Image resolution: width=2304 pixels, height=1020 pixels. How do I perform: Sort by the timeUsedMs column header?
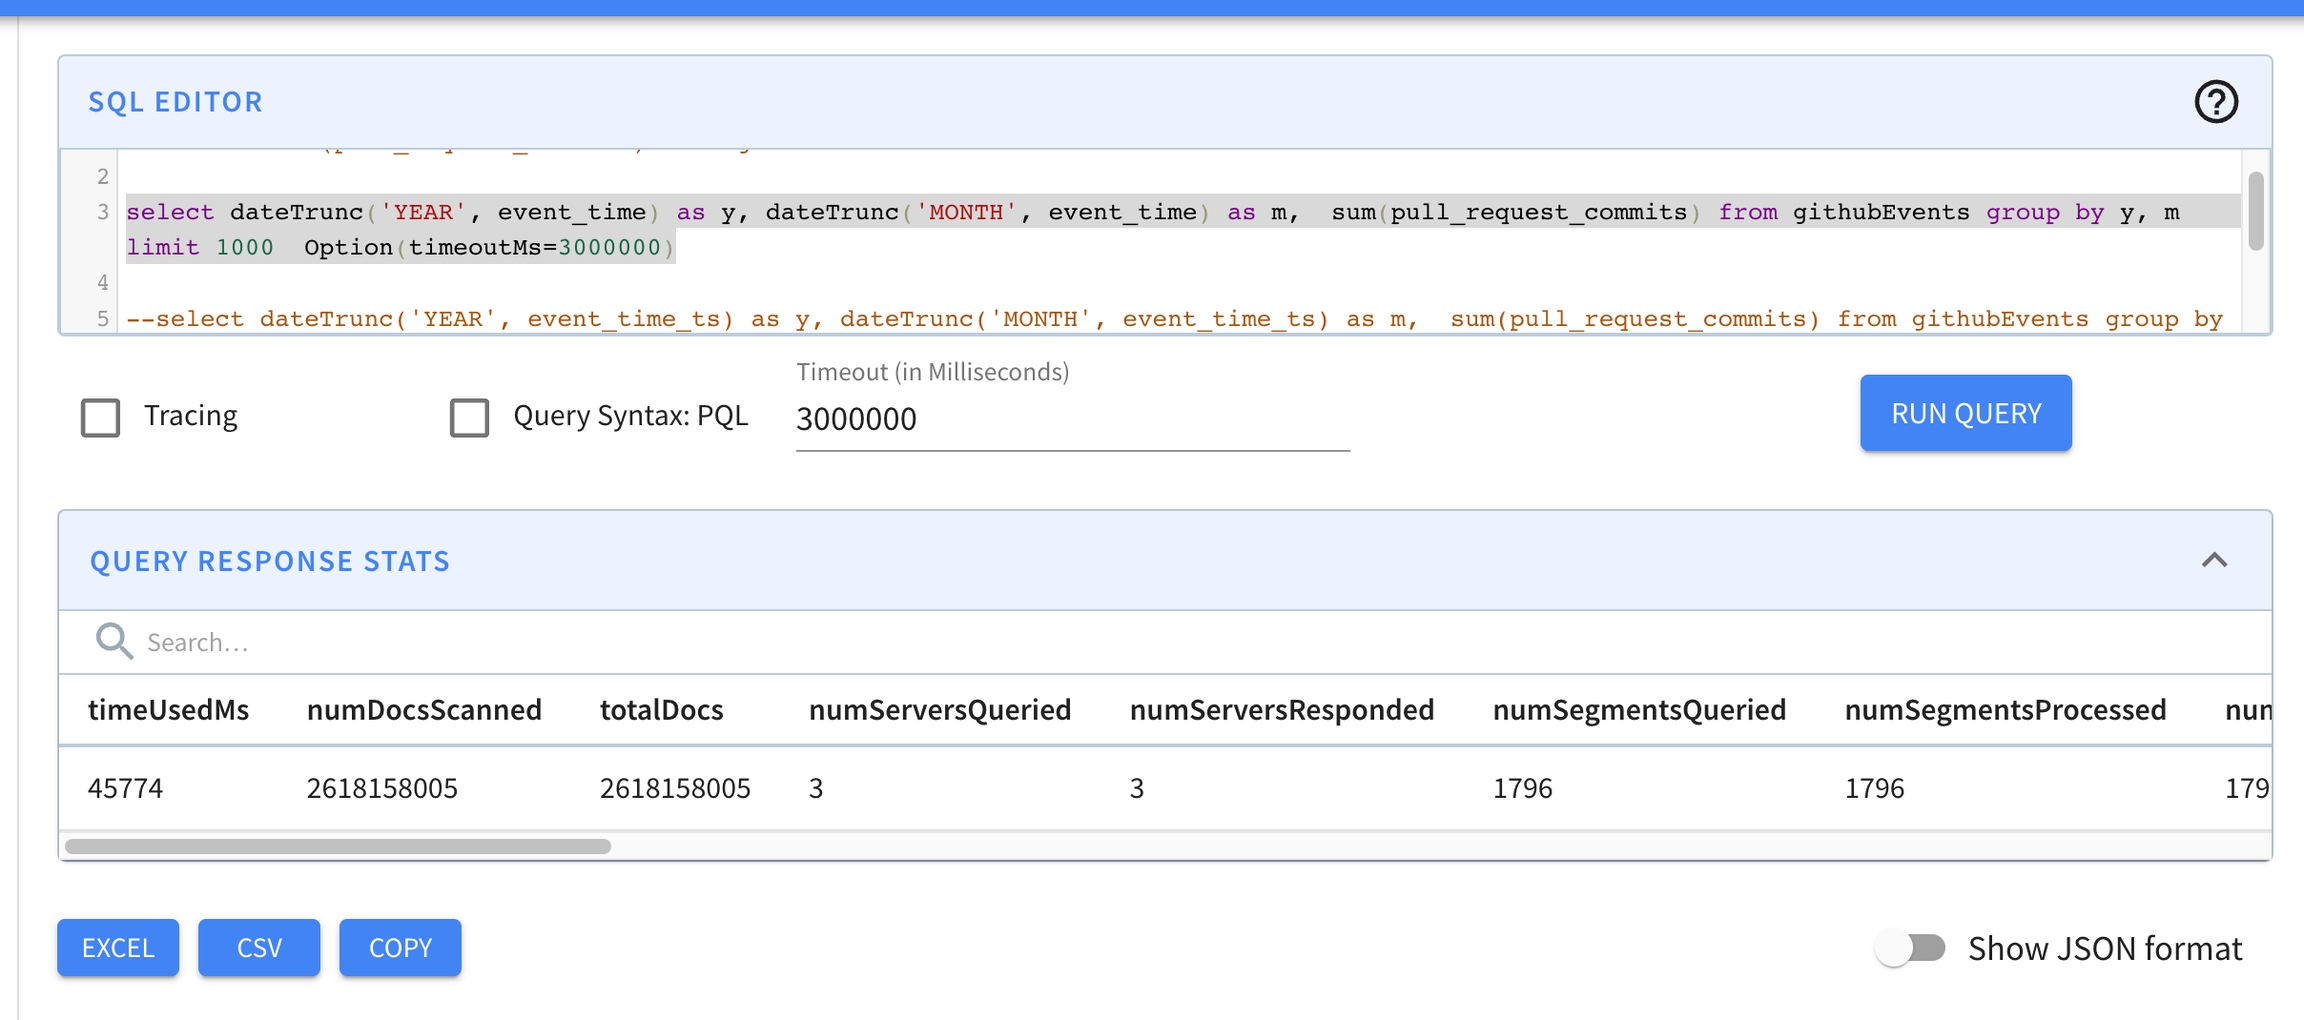pyautogui.click(x=168, y=710)
